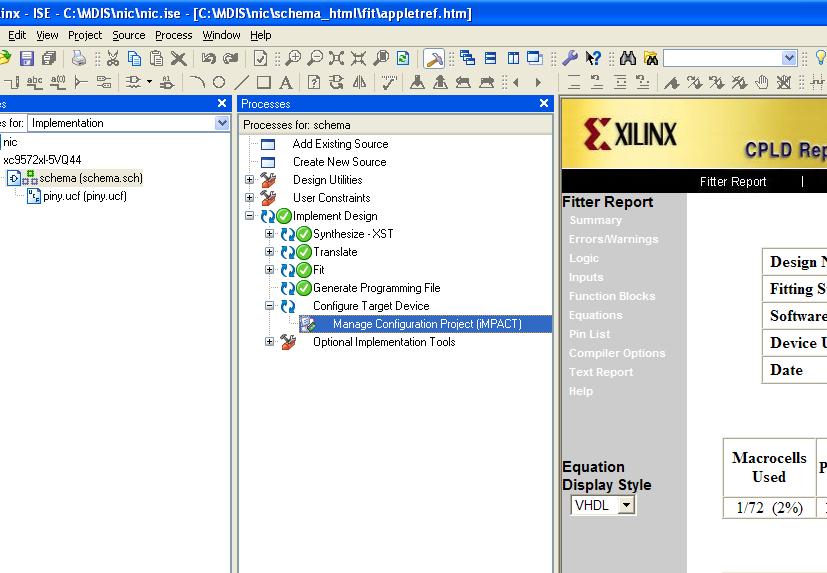The width and height of the screenshot is (827, 573).
Task: Click the Redo arrow icon
Action: [230, 58]
